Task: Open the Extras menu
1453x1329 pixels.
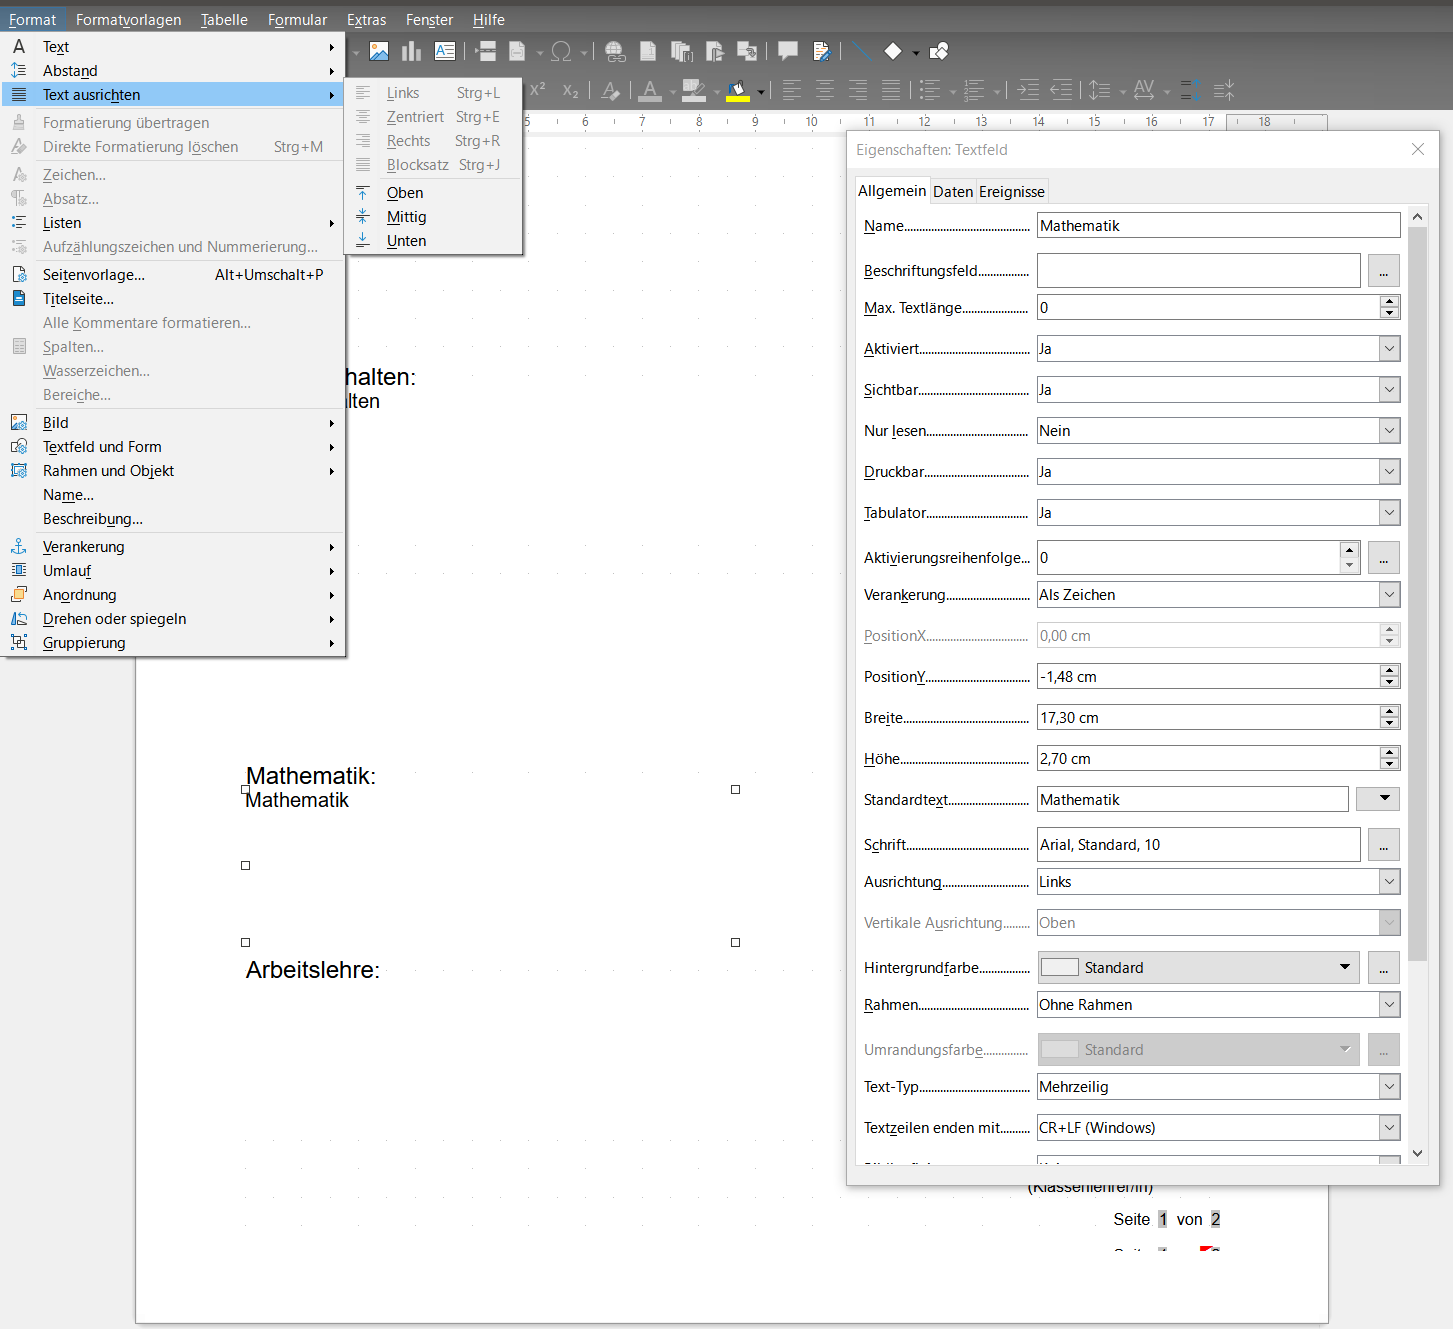Action: (366, 20)
